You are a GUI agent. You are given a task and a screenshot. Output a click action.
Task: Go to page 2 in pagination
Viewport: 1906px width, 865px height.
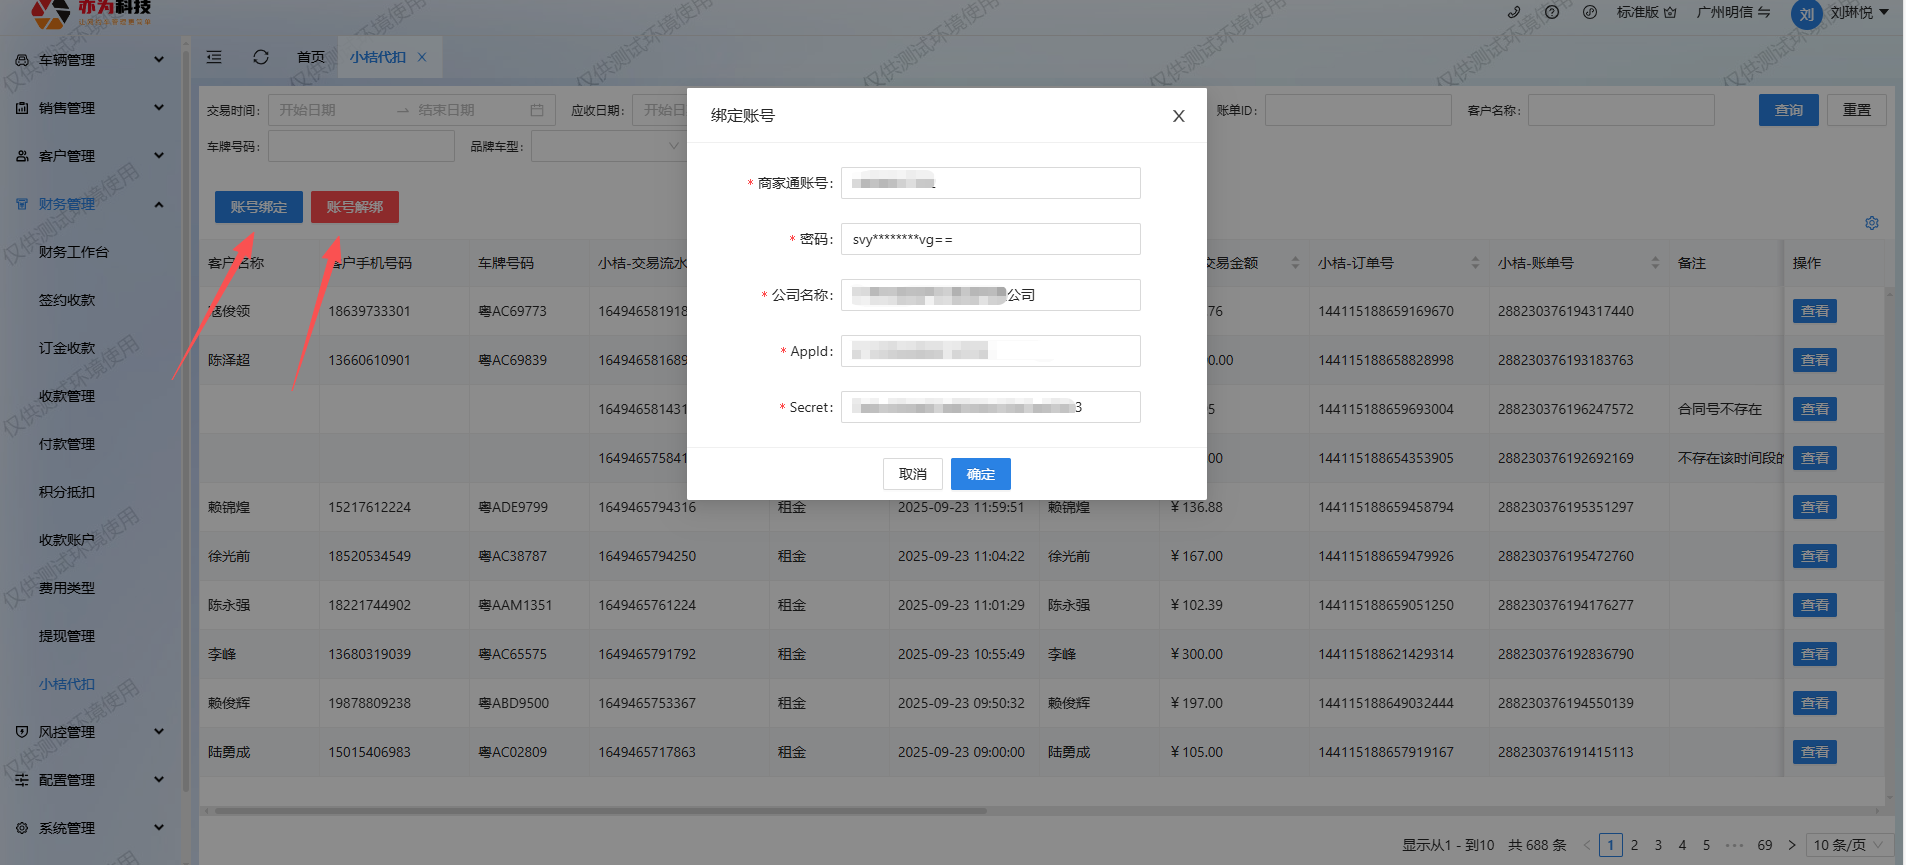1634,845
